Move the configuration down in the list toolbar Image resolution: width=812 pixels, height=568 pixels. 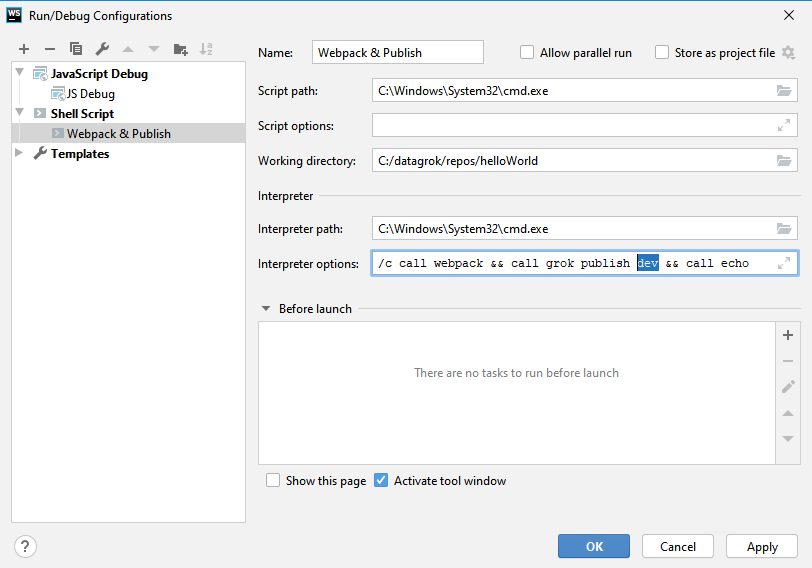[x=154, y=49]
